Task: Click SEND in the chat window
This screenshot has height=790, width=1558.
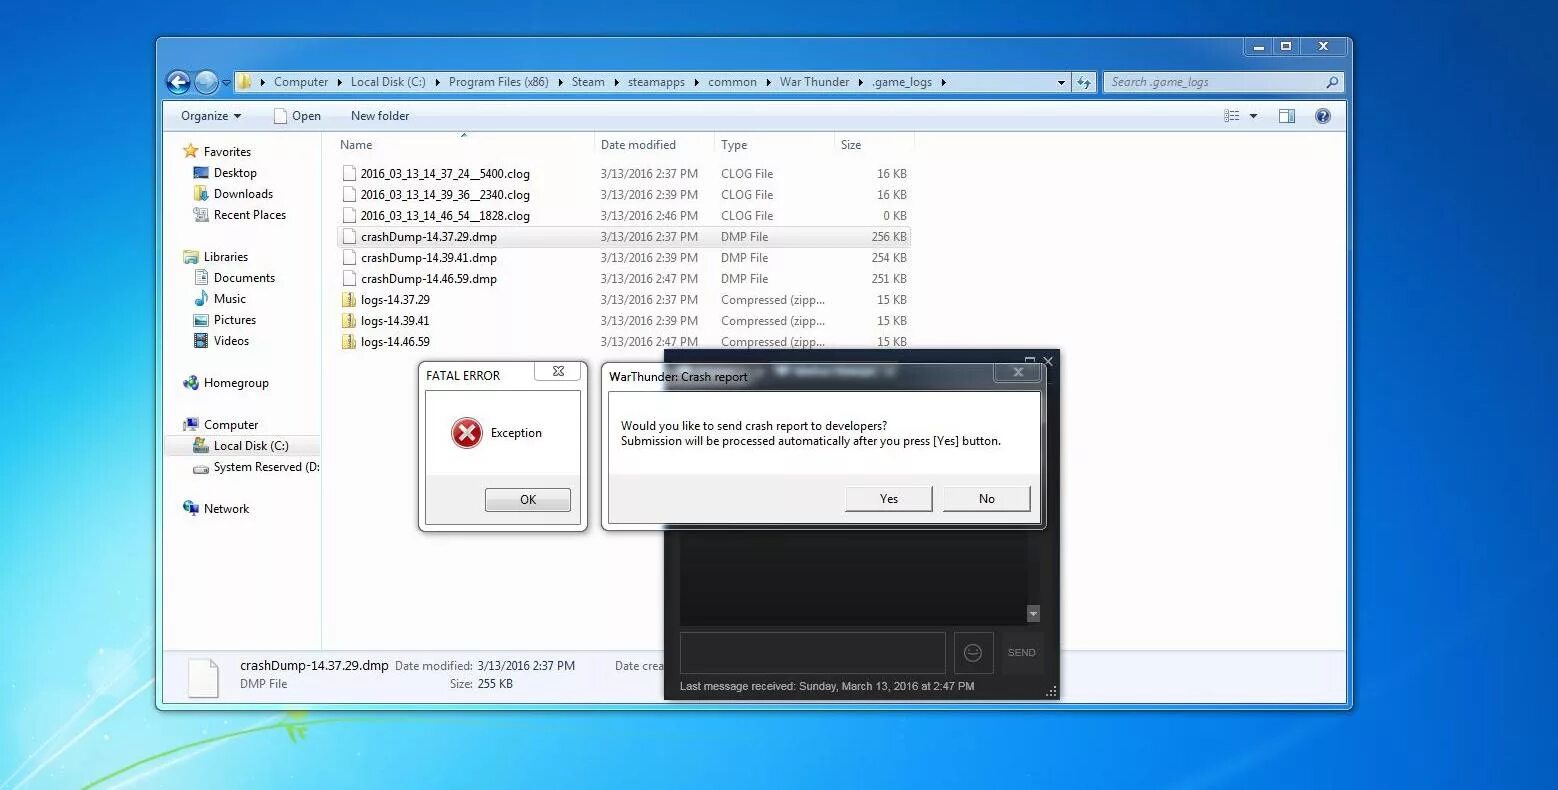Action: (x=1021, y=653)
